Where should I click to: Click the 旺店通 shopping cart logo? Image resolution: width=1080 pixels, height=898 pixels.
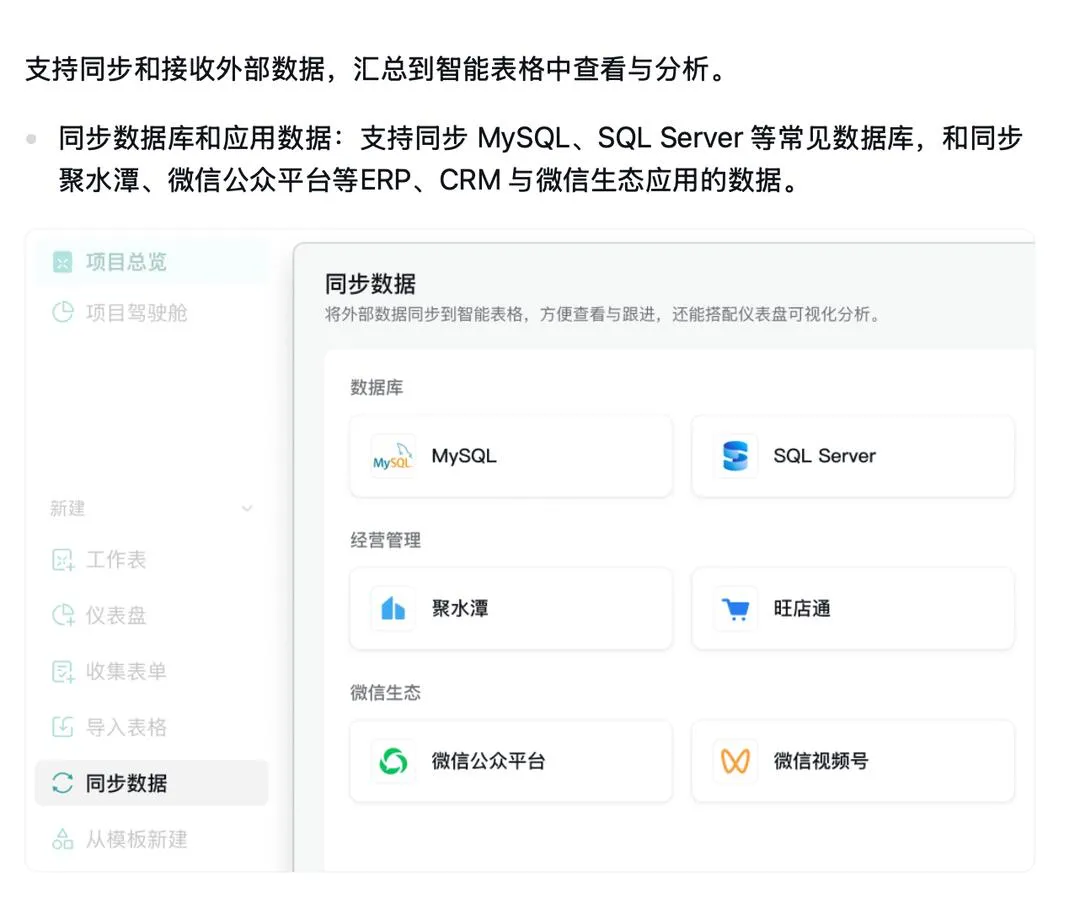click(736, 609)
